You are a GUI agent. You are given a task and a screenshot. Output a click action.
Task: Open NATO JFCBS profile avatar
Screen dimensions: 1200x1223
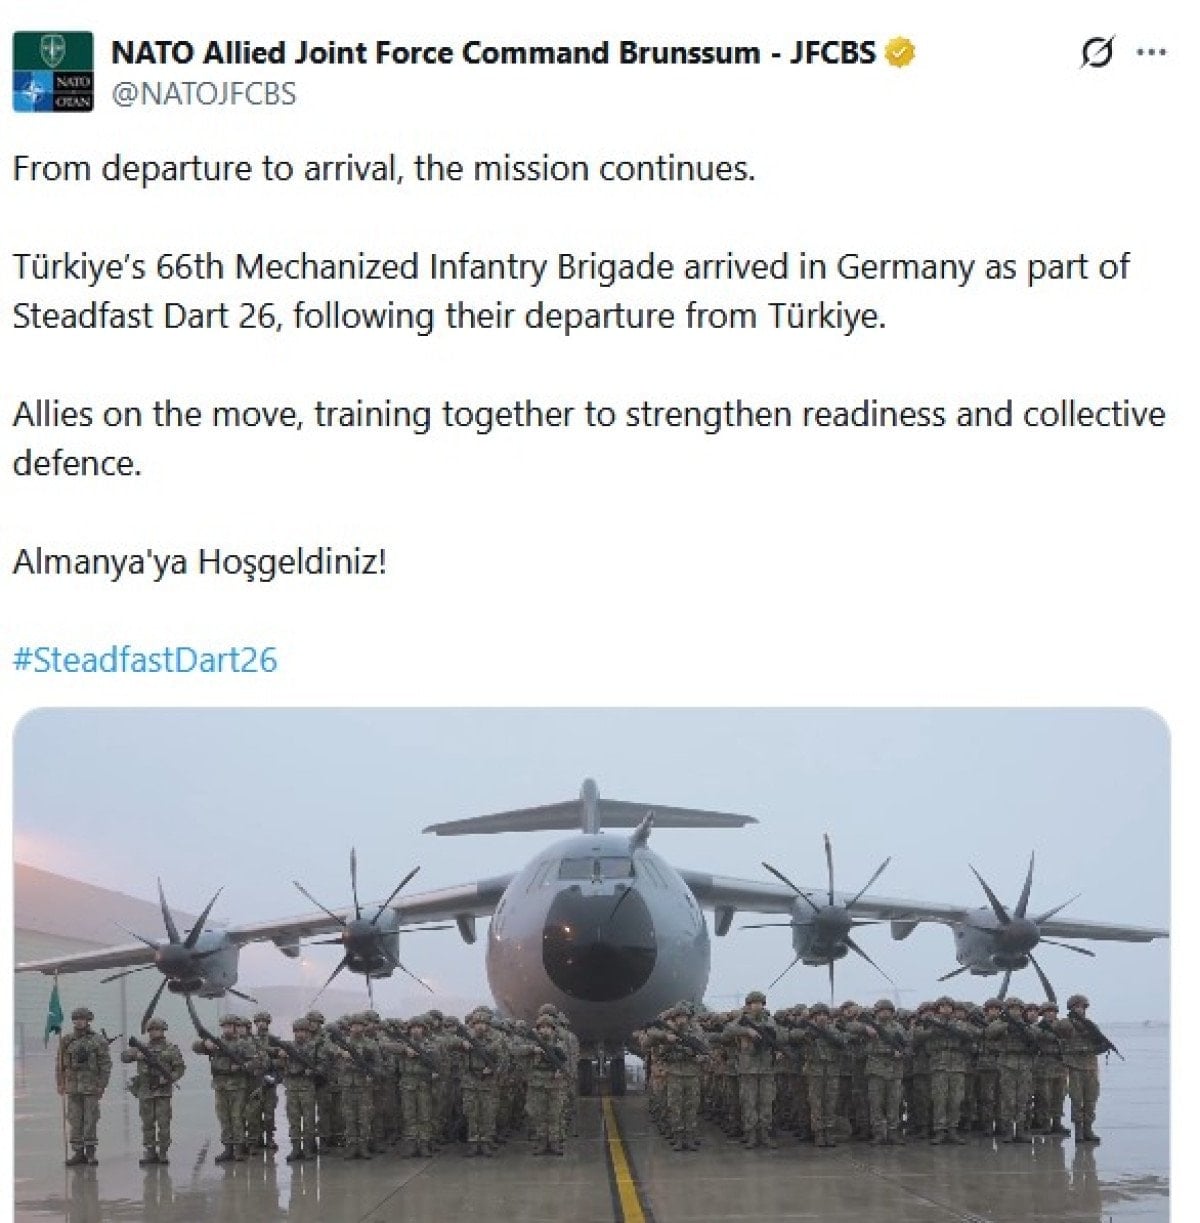pyautogui.click(x=53, y=71)
